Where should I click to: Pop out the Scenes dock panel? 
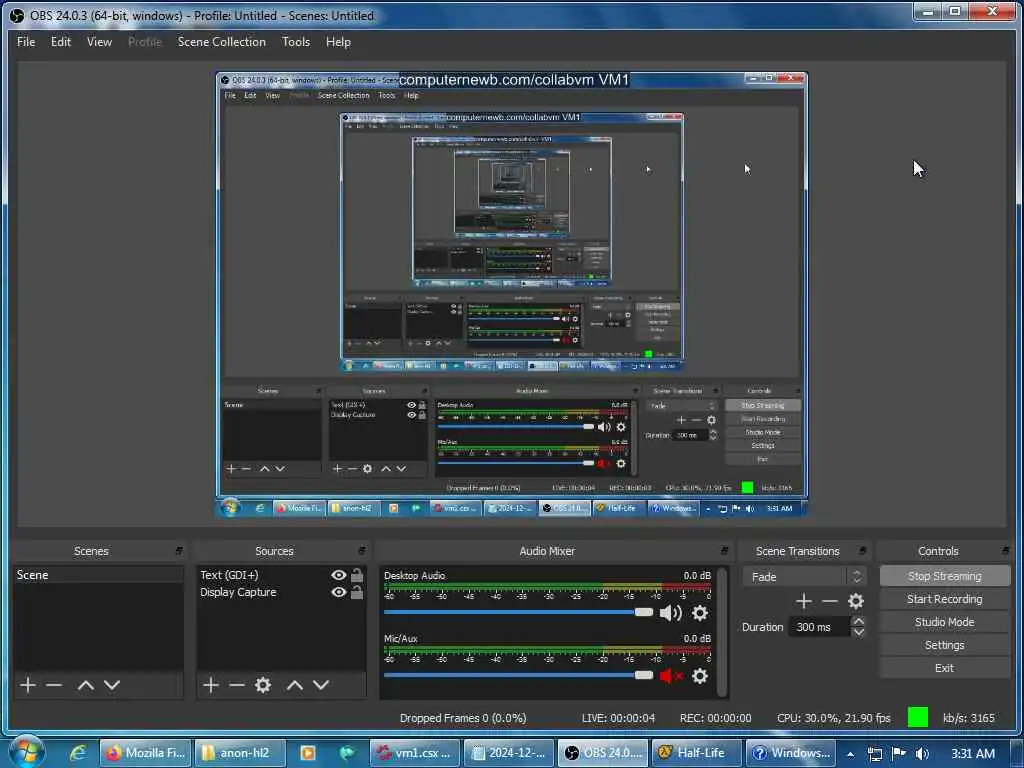[179, 551]
